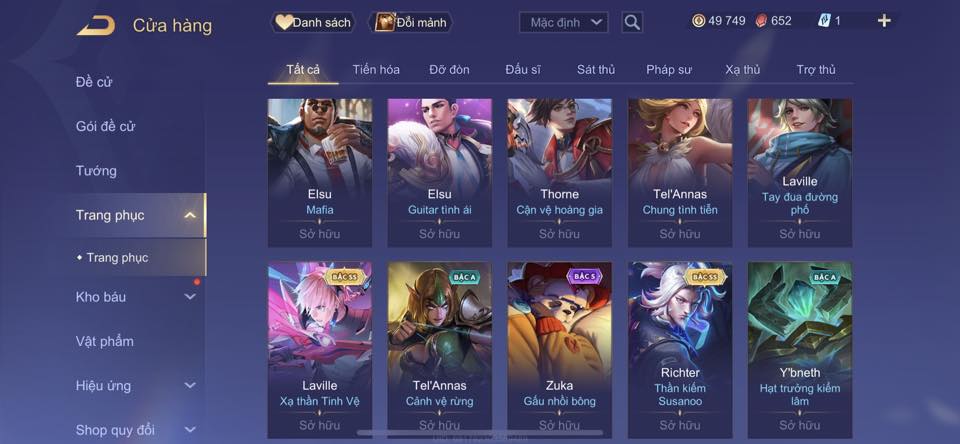Click the red ruby currency icon

tap(760, 21)
